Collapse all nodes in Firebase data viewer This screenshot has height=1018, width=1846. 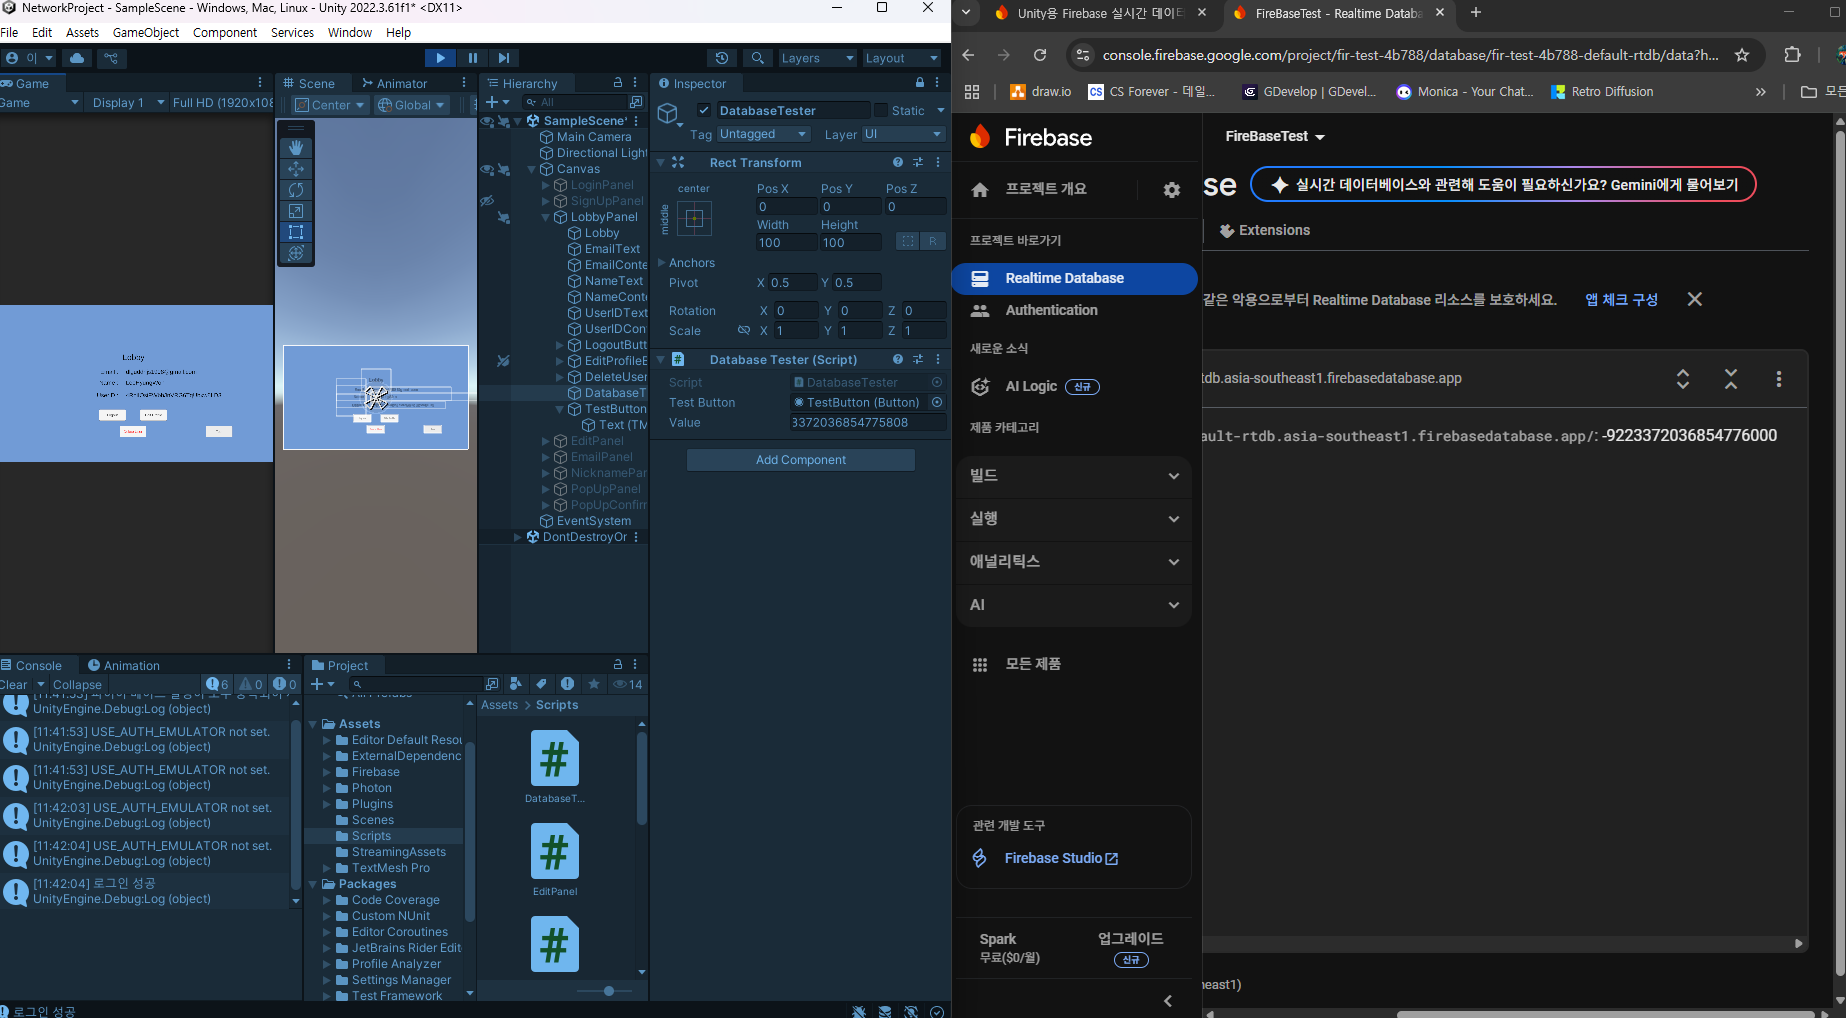[x=1731, y=379]
